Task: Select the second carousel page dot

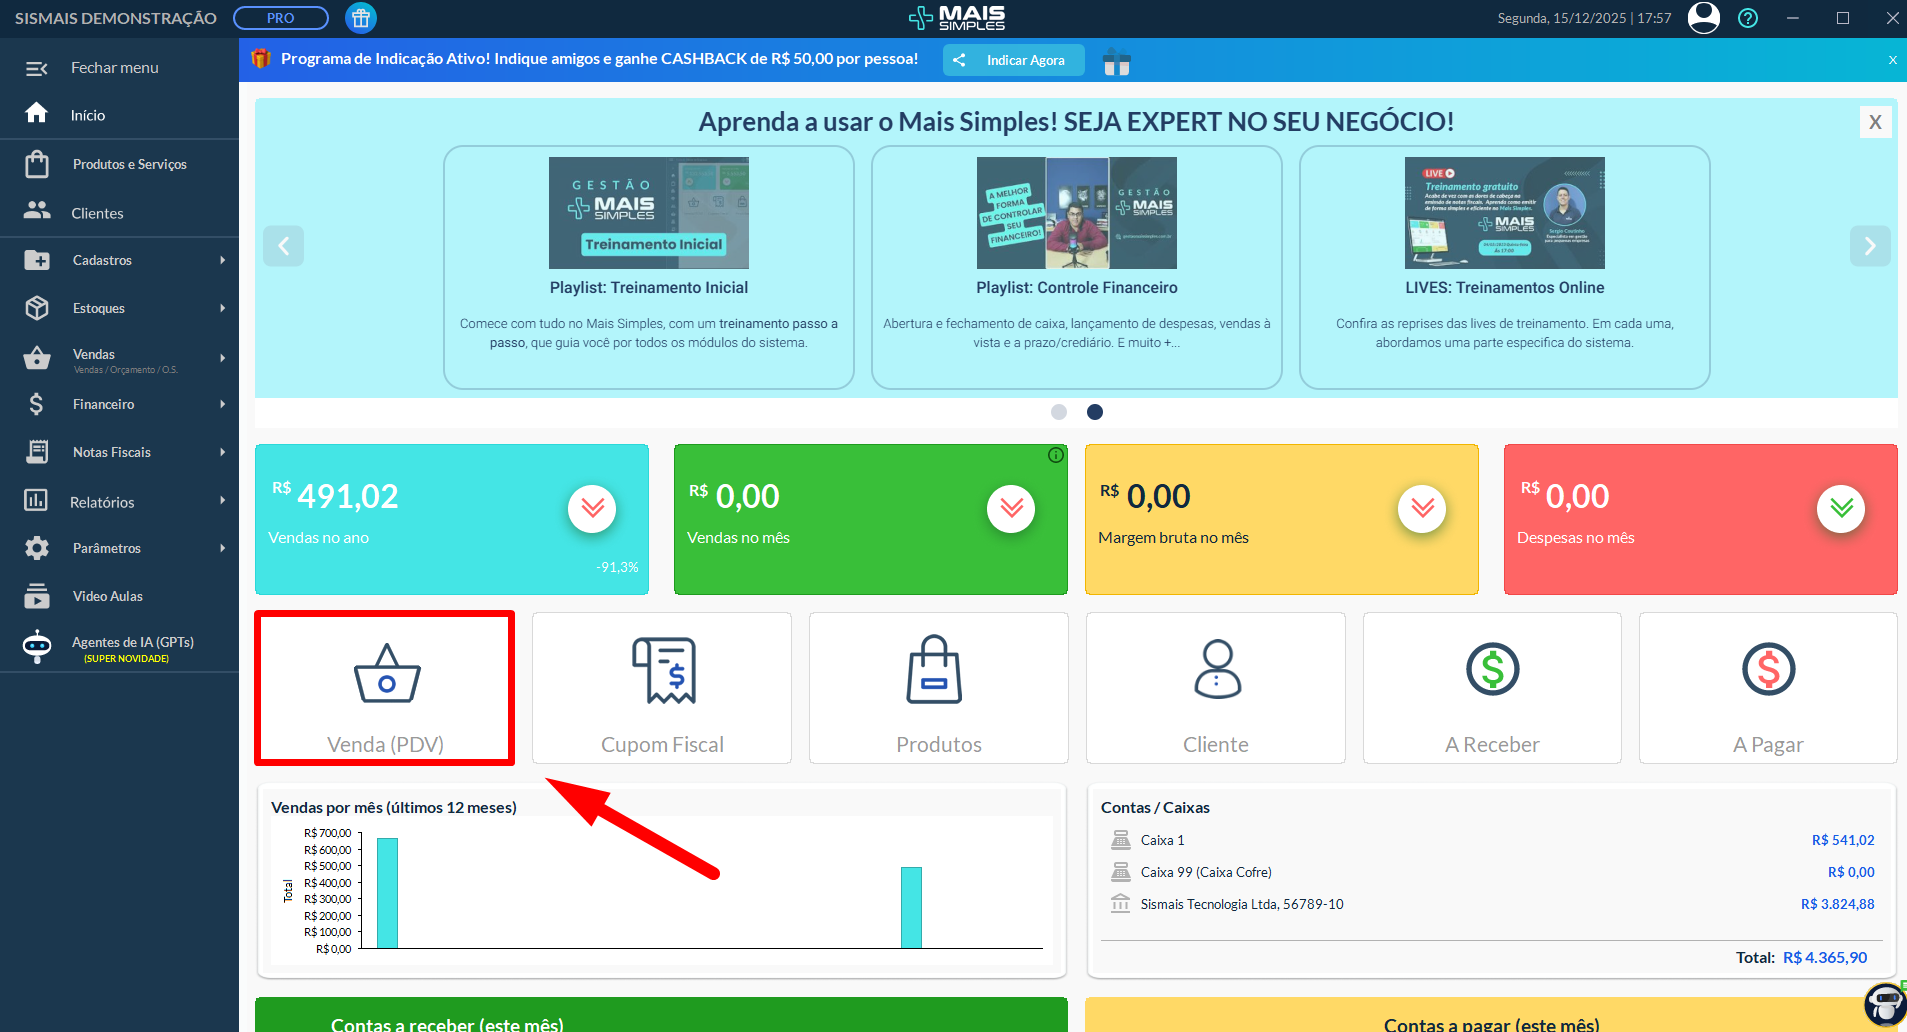Action: click(x=1095, y=412)
